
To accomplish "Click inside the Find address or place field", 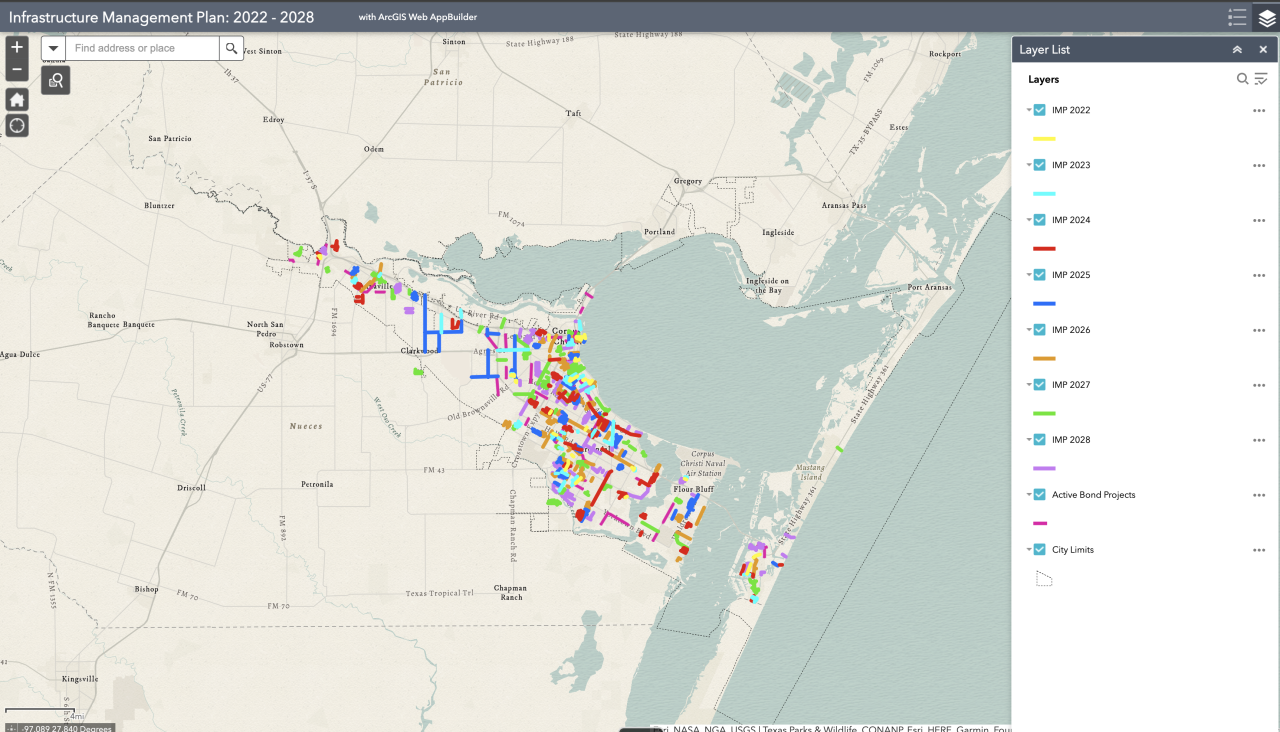I will tap(140, 47).
